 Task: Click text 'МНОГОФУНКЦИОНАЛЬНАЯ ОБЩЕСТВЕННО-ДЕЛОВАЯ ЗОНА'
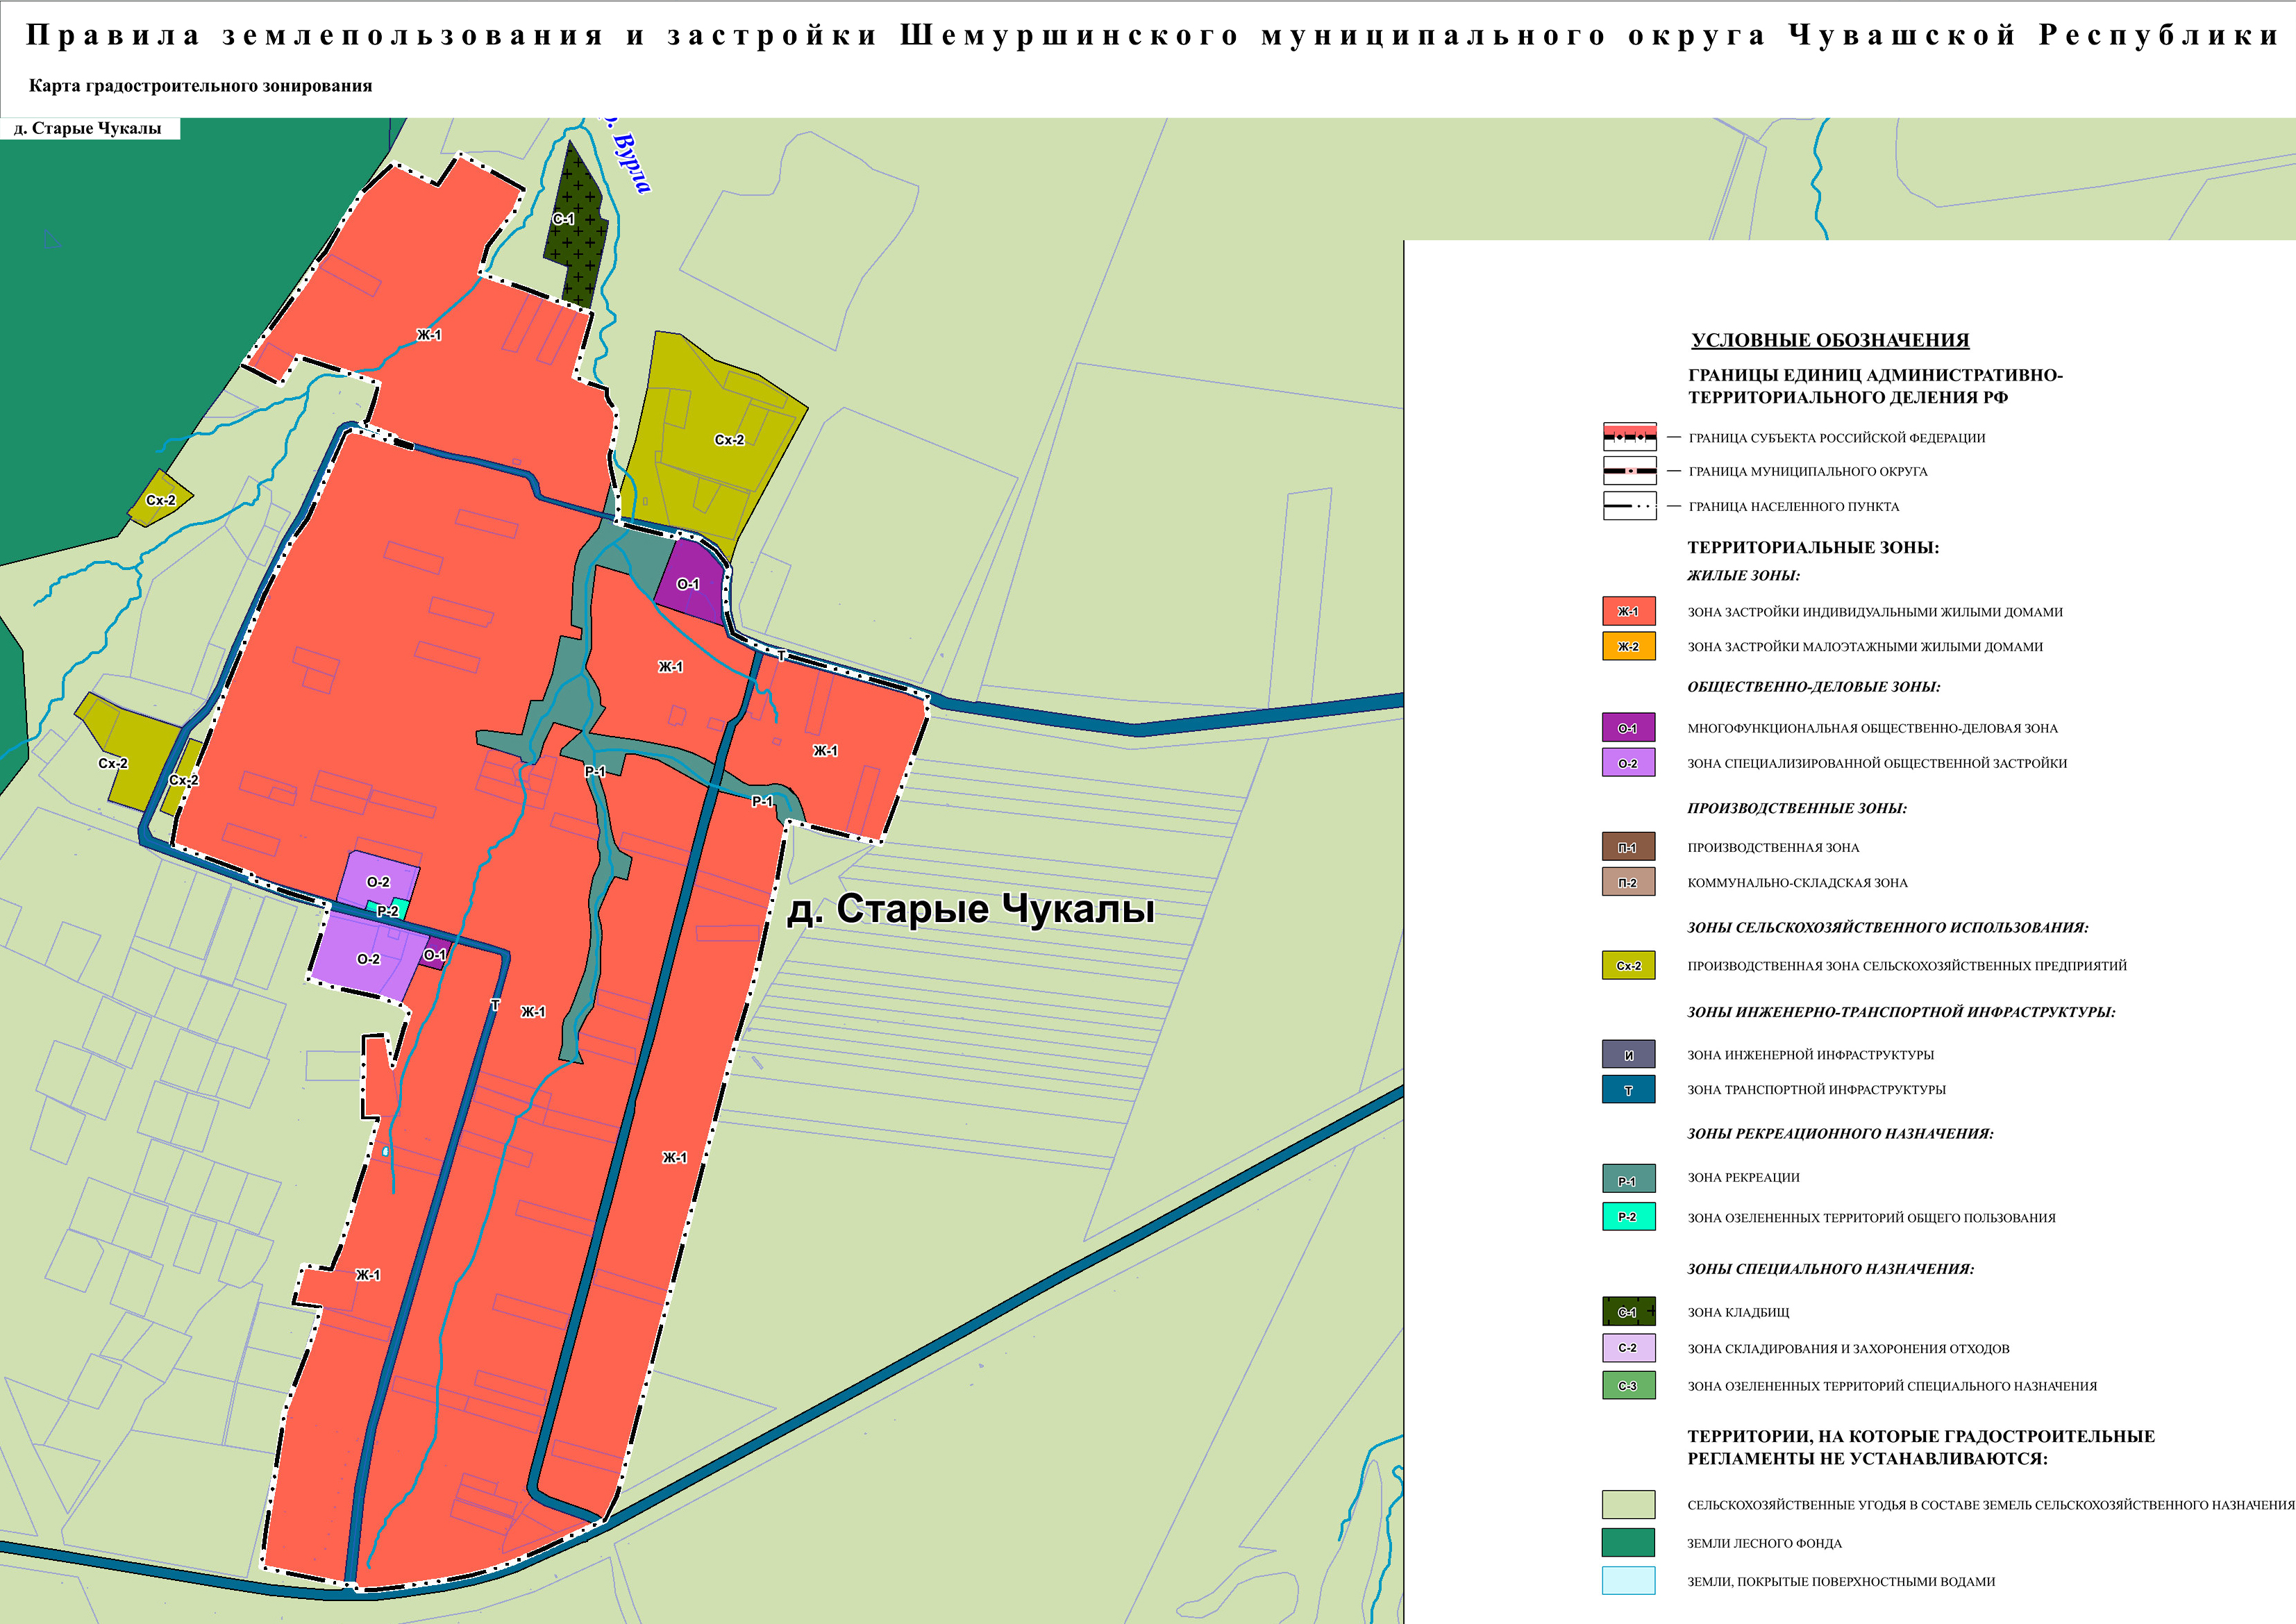pos(1873,728)
